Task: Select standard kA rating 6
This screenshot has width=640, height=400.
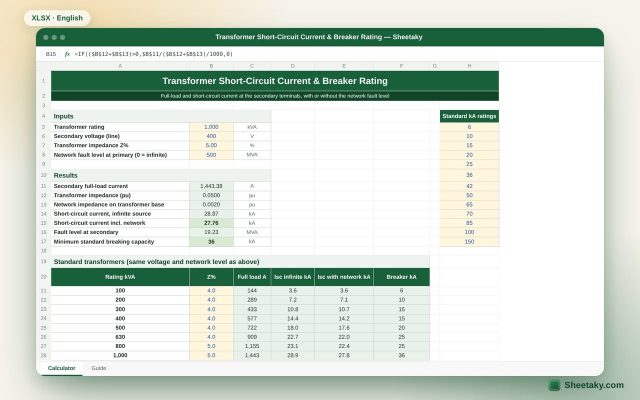Action: [x=469, y=127]
